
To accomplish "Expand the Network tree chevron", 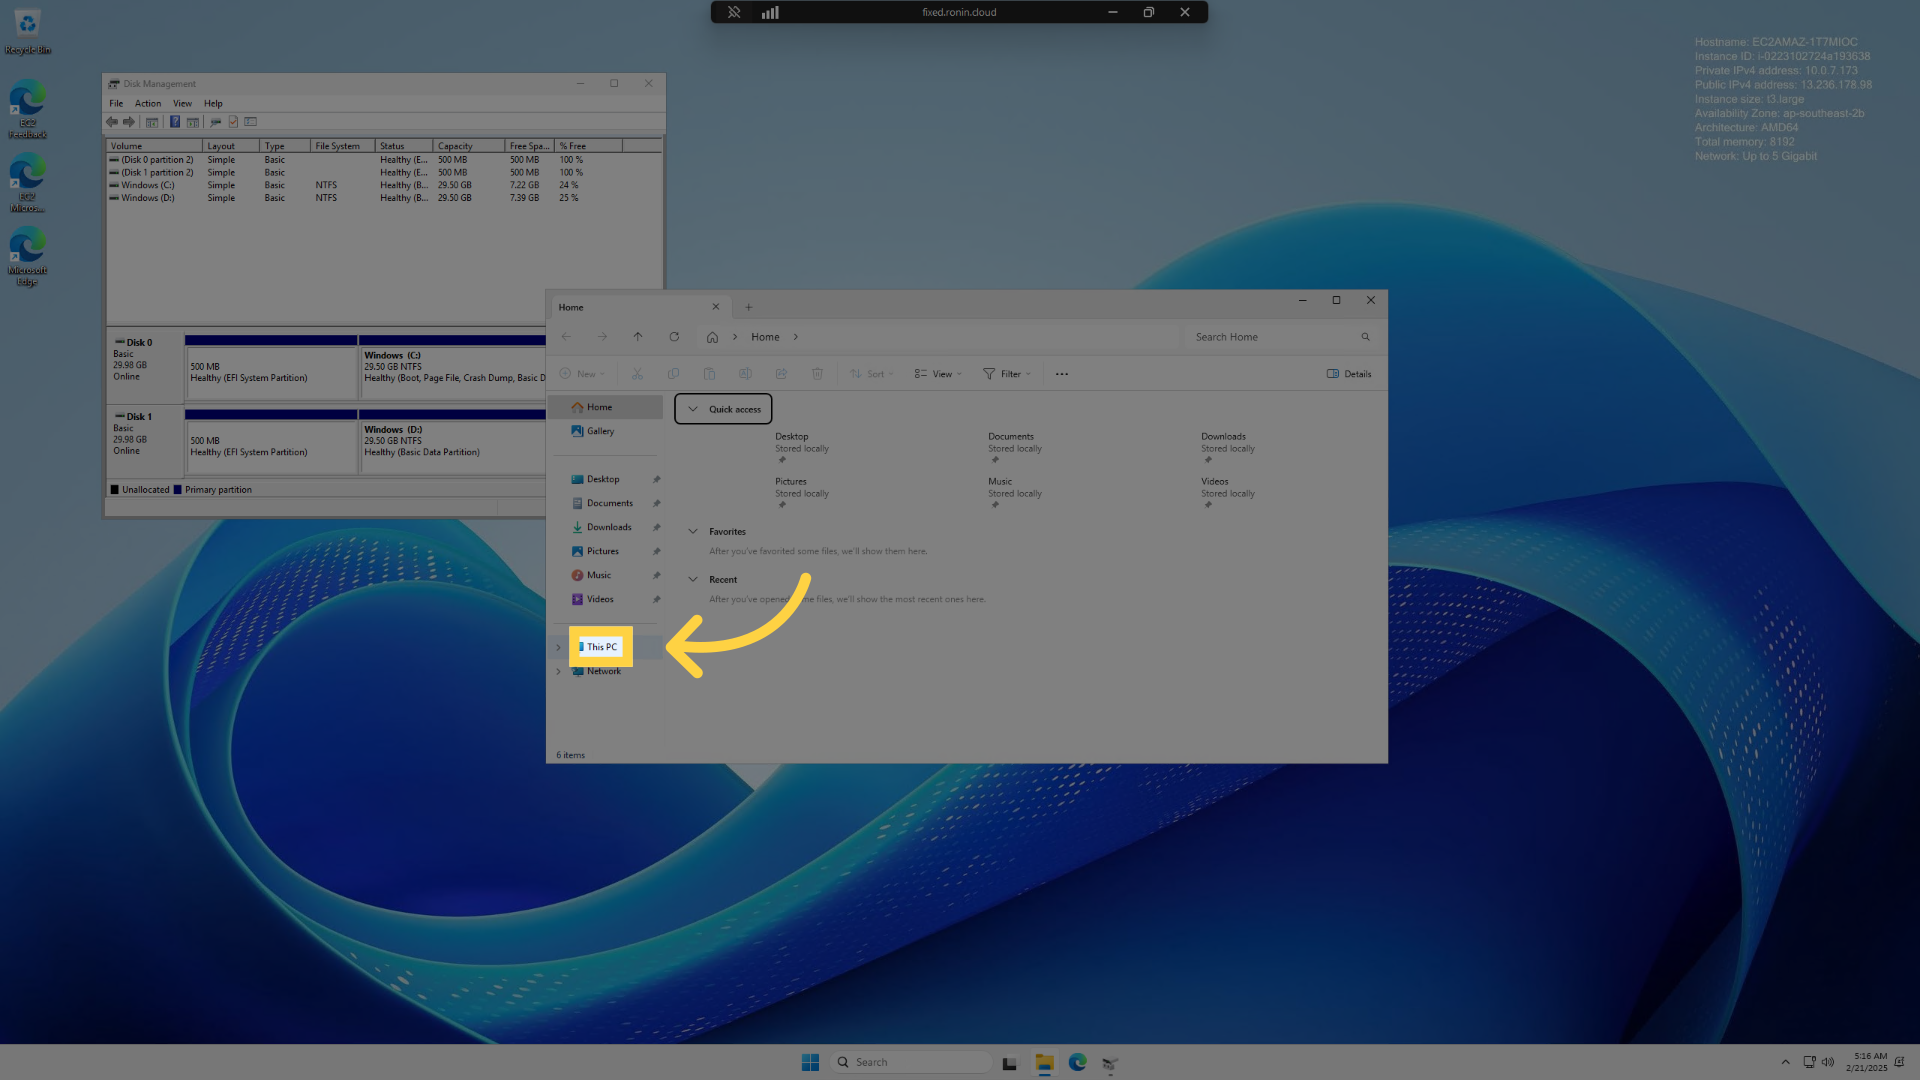I will tap(558, 671).
